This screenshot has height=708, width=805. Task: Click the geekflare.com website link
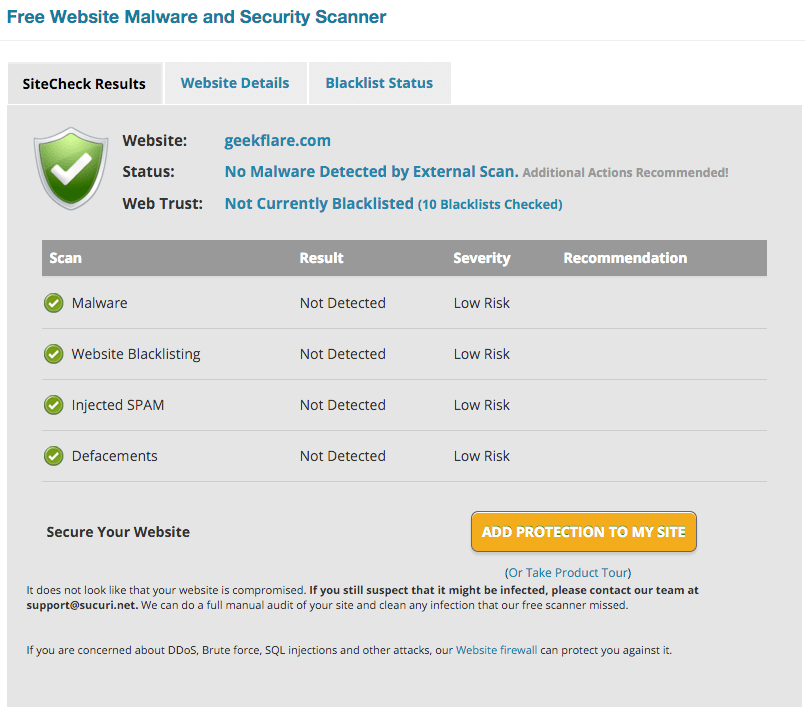[x=277, y=141]
